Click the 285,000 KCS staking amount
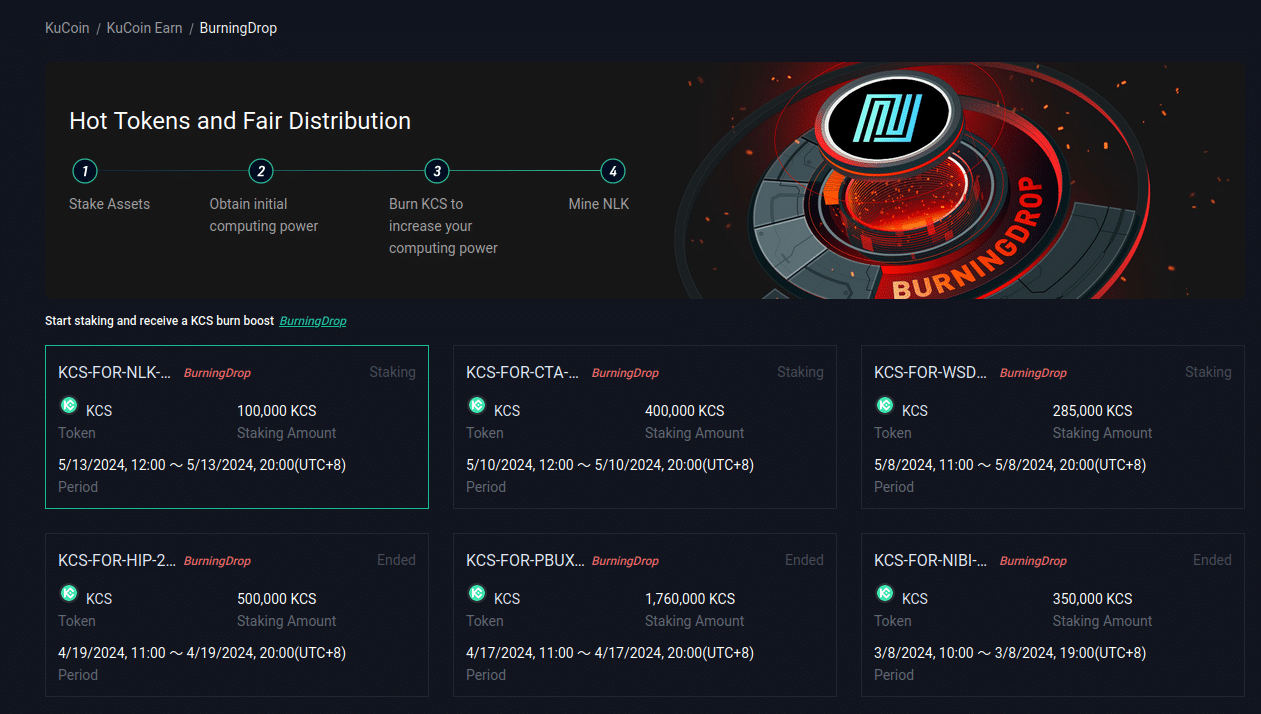 coord(1093,411)
